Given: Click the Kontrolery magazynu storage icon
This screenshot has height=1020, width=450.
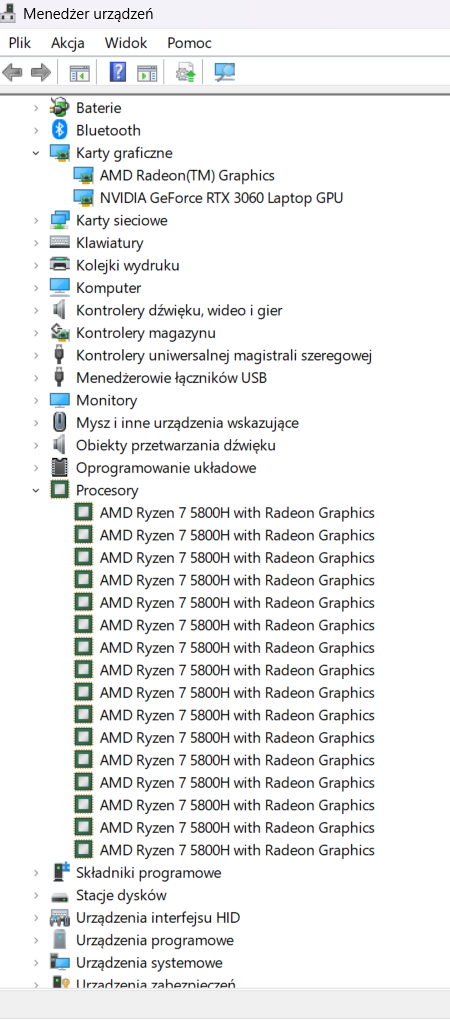Looking at the screenshot, I should (60, 333).
